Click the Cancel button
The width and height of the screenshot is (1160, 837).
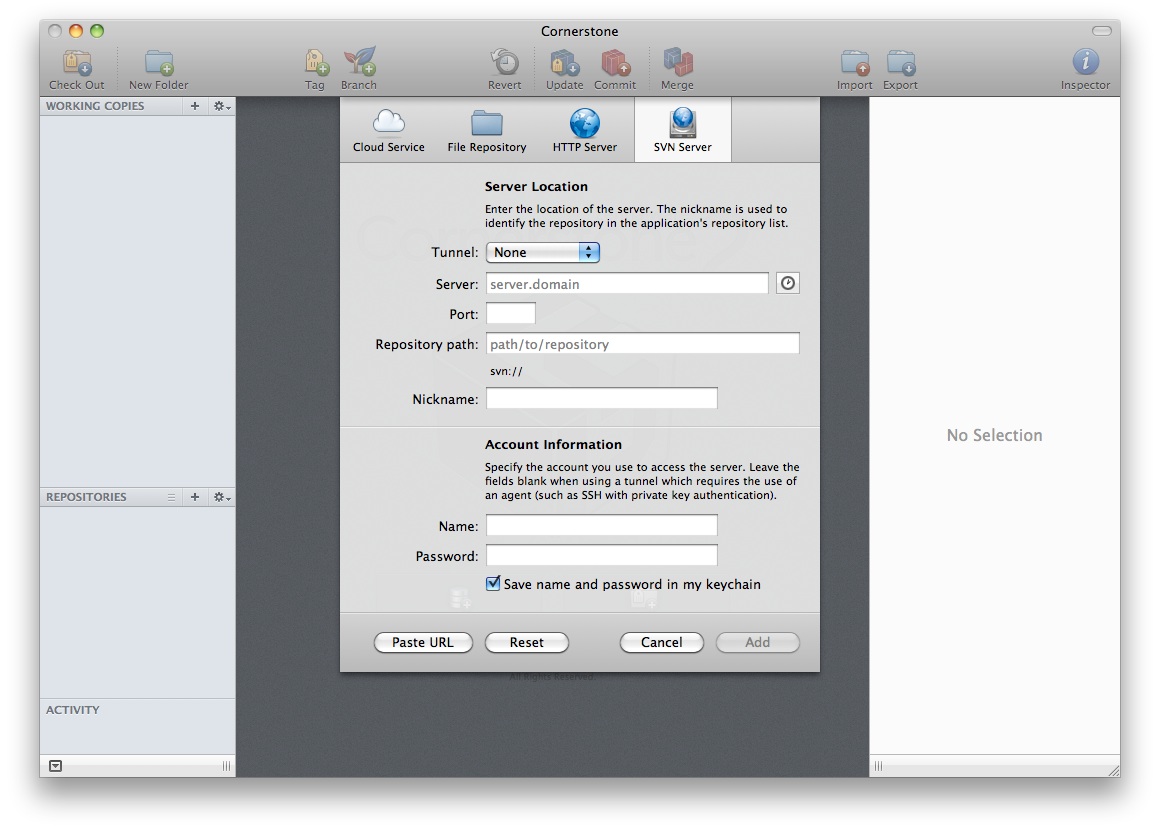[661, 642]
